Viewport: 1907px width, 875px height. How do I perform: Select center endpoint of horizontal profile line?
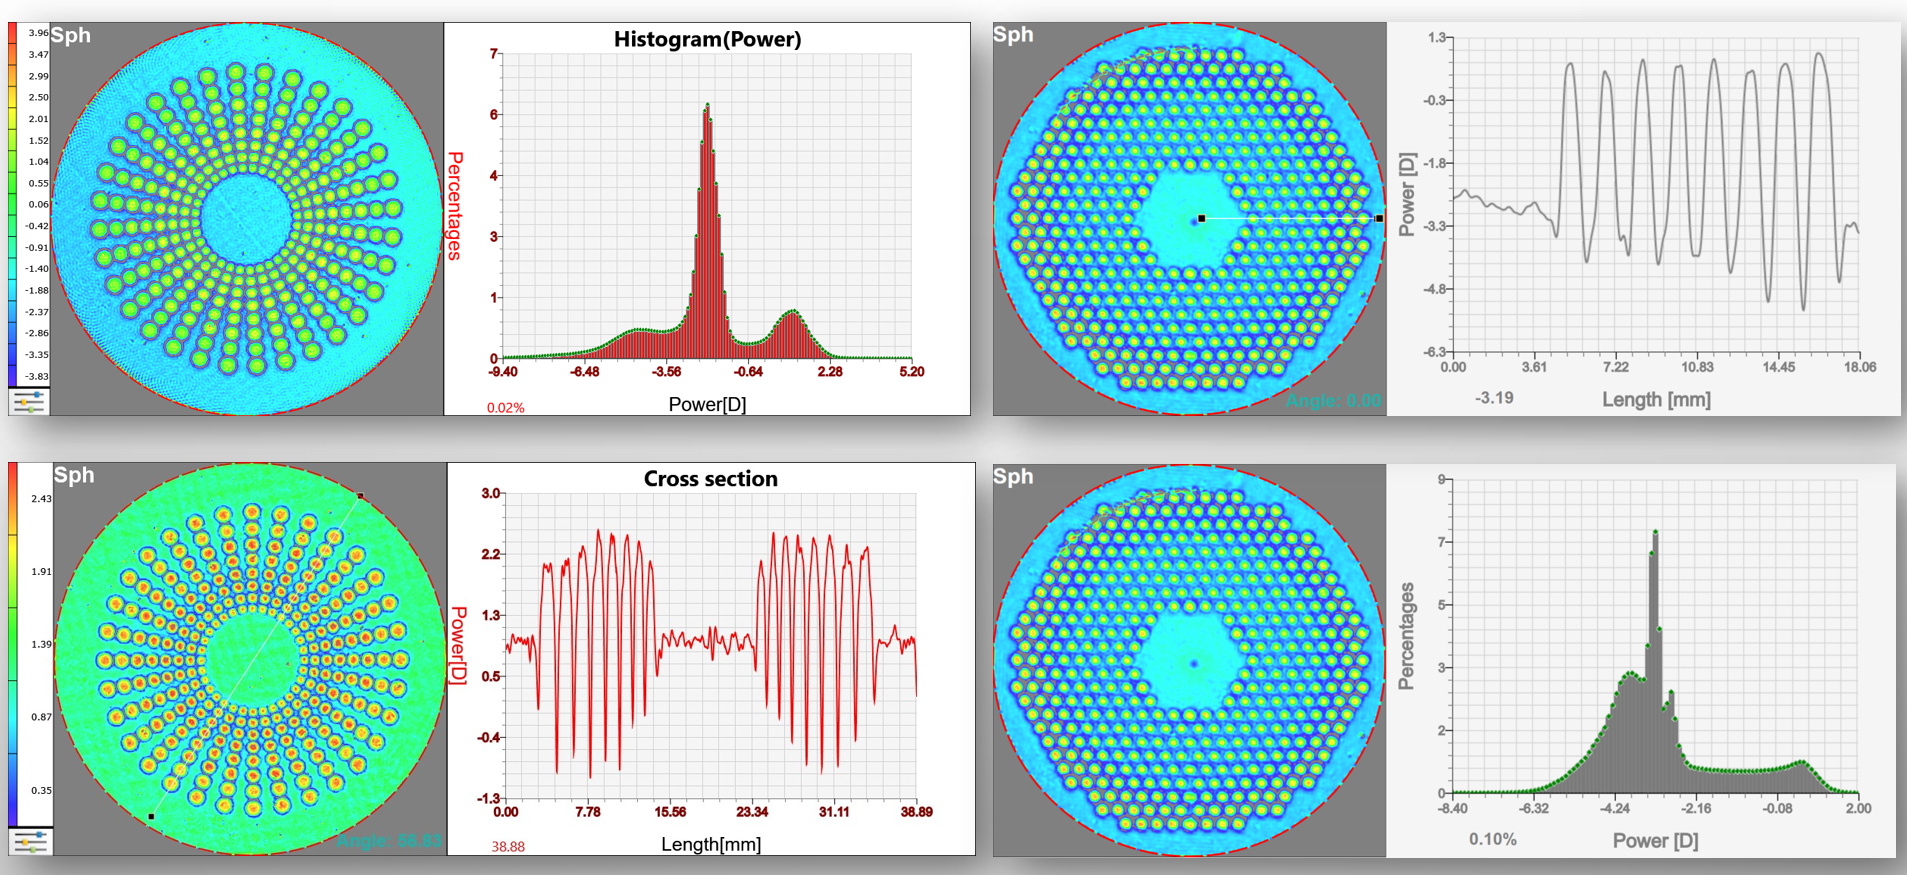[x=1202, y=218]
